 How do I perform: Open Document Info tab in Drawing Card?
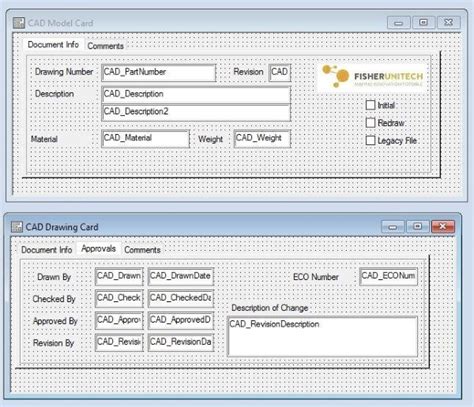[47, 250]
